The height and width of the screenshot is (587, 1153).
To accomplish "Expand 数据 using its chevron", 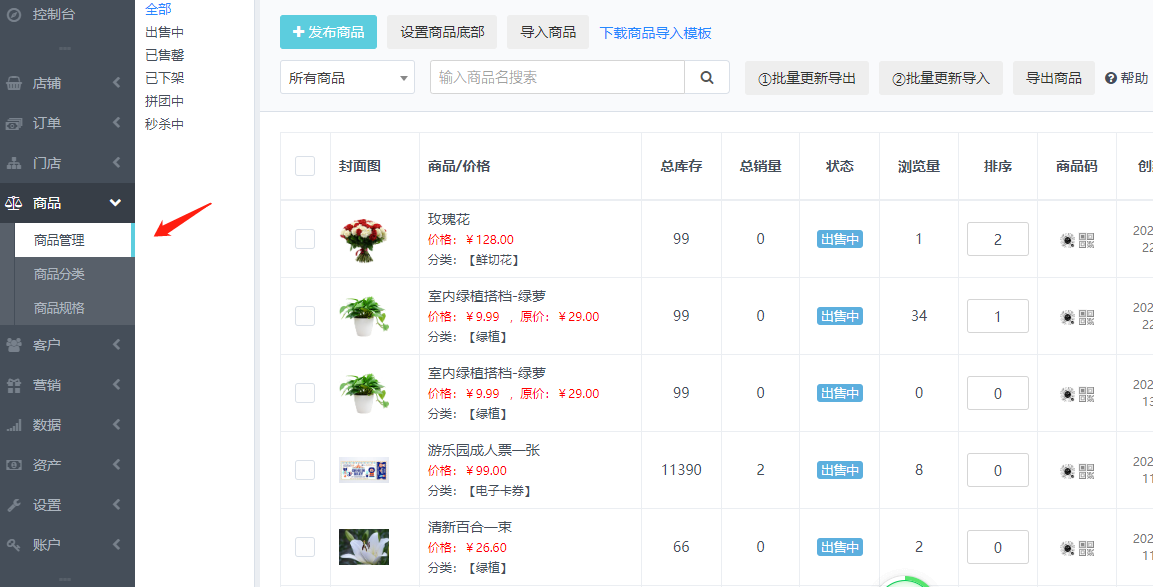I will tap(116, 424).
